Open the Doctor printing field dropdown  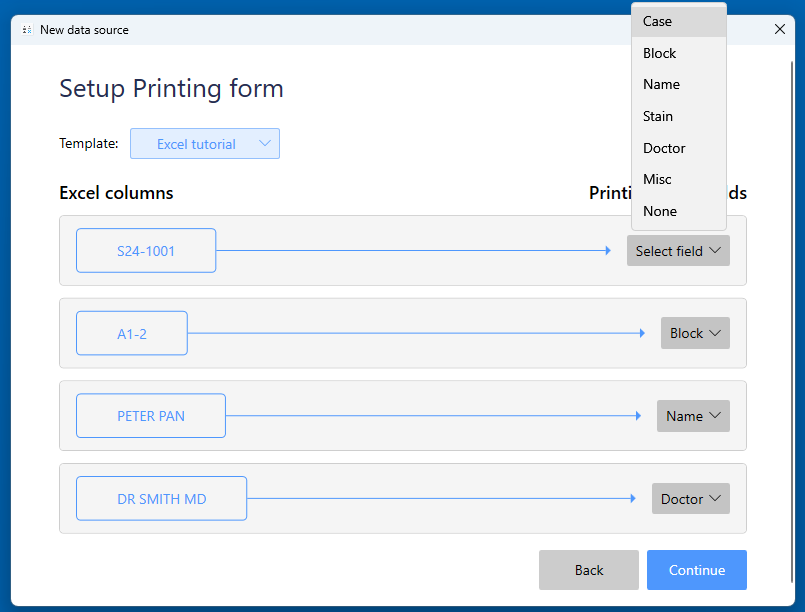690,499
